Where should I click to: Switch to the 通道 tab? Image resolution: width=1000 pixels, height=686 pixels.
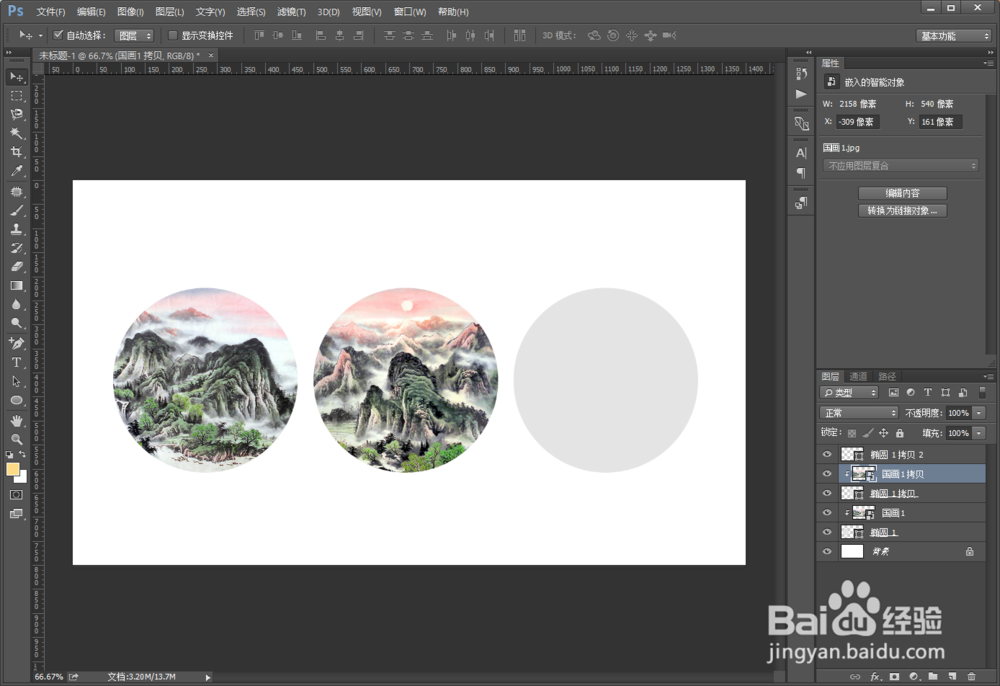coord(858,376)
